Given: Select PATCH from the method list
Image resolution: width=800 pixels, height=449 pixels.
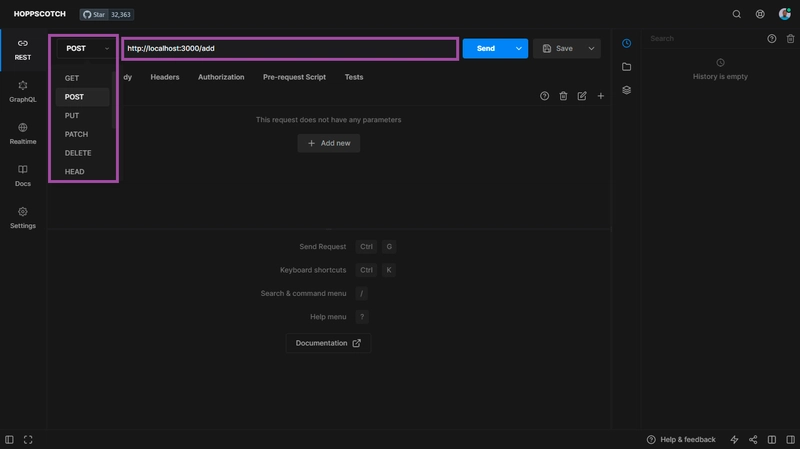Looking at the screenshot, I should click(x=83, y=134).
